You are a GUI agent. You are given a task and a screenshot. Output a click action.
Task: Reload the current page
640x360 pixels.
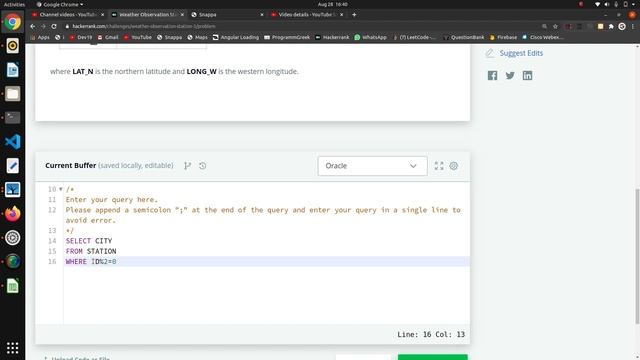pyautogui.click(x=54, y=26)
